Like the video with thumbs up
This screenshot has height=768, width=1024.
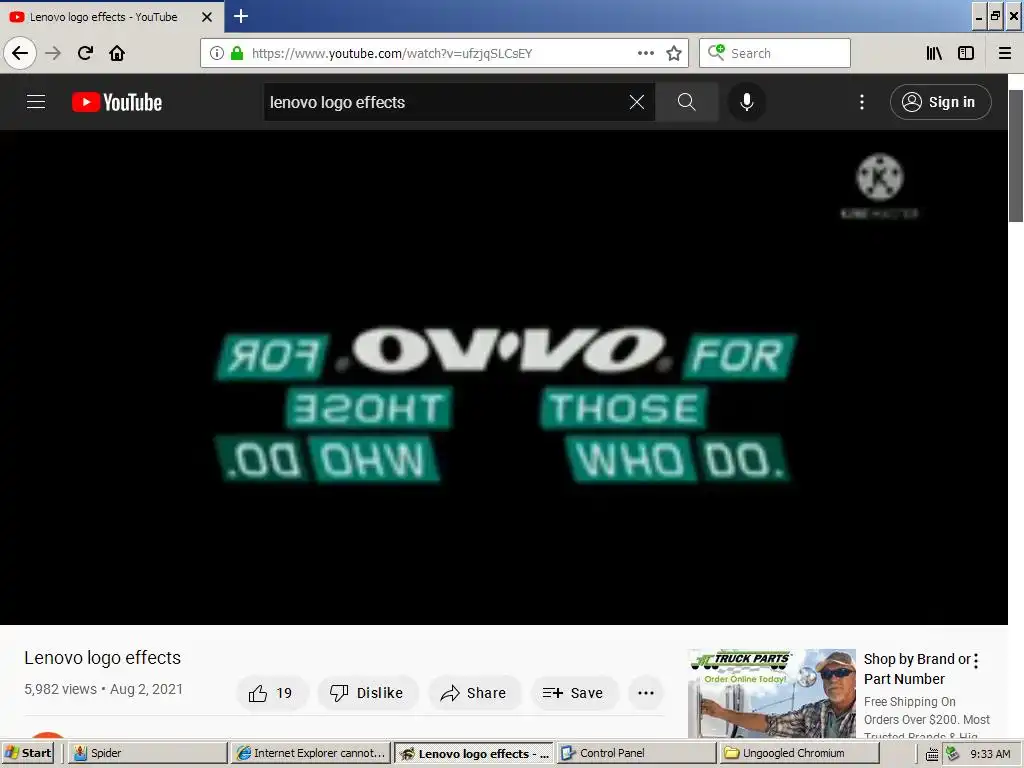(271, 693)
